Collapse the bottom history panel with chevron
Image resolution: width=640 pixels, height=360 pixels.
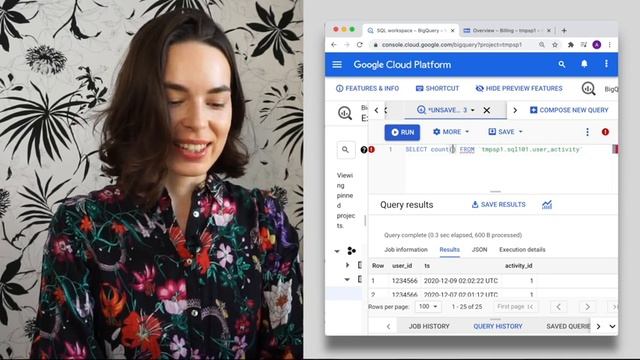(x=612, y=326)
